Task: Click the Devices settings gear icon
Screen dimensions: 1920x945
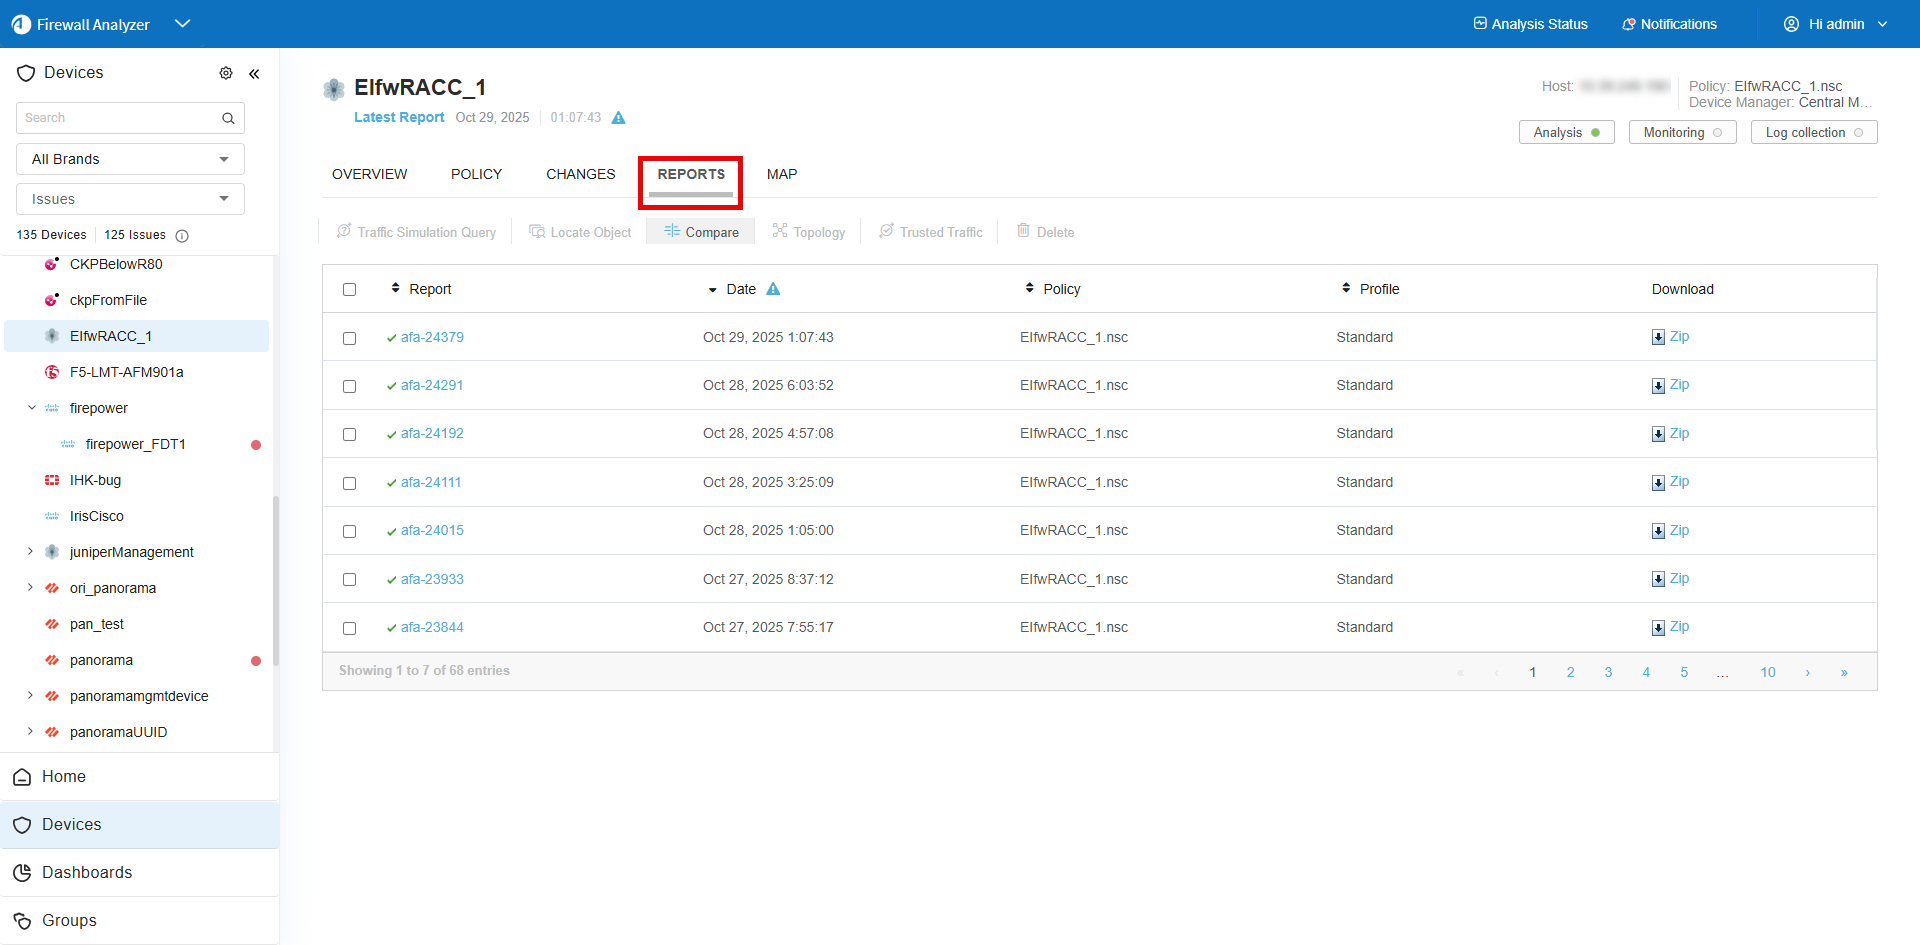Action: pos(226,73)
